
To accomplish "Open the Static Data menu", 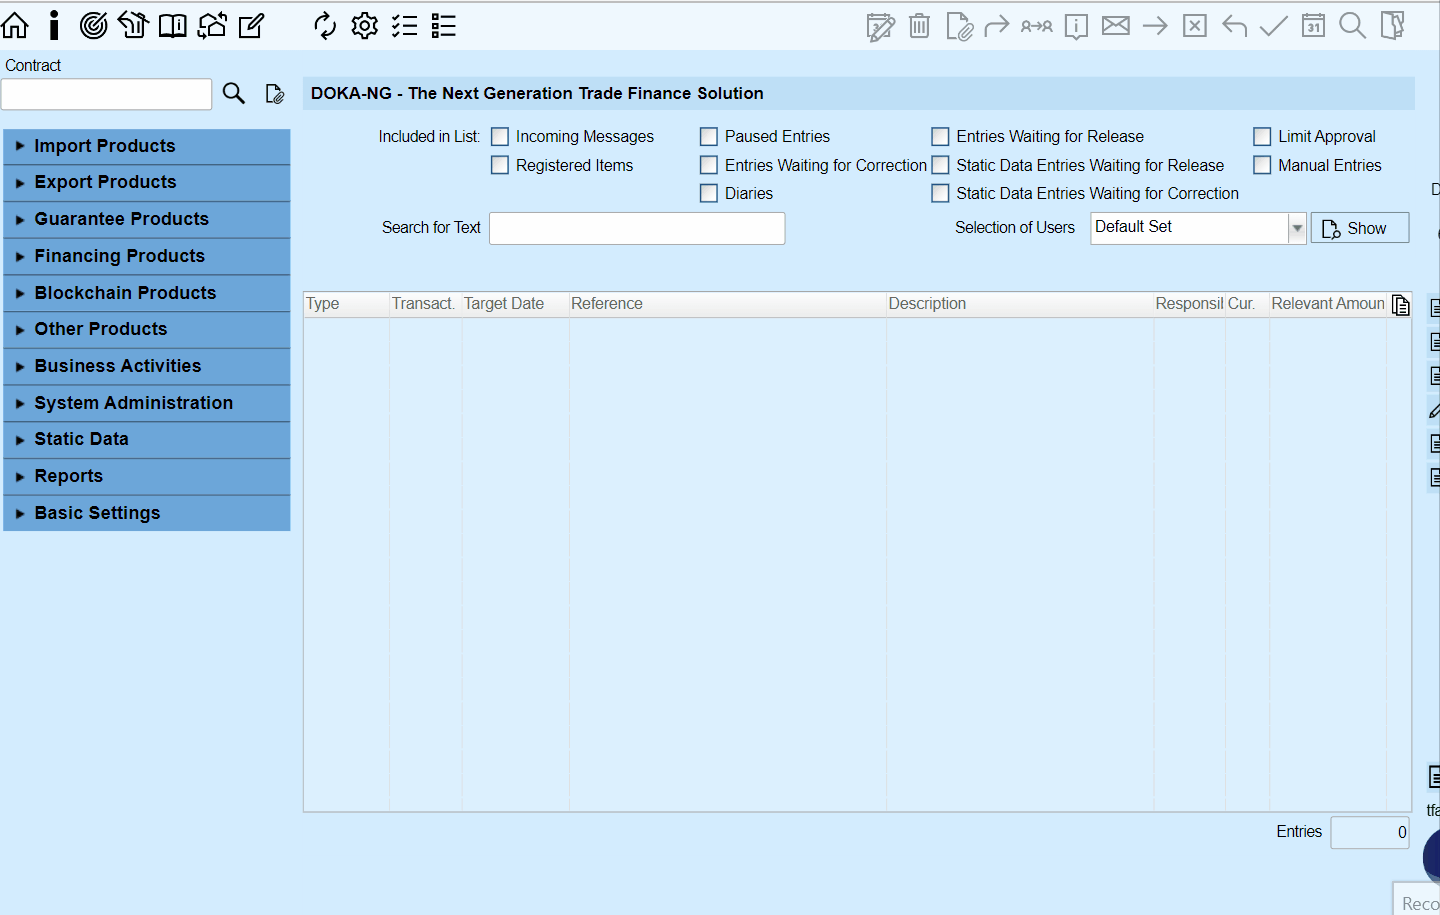I will (x=147, y=440).
